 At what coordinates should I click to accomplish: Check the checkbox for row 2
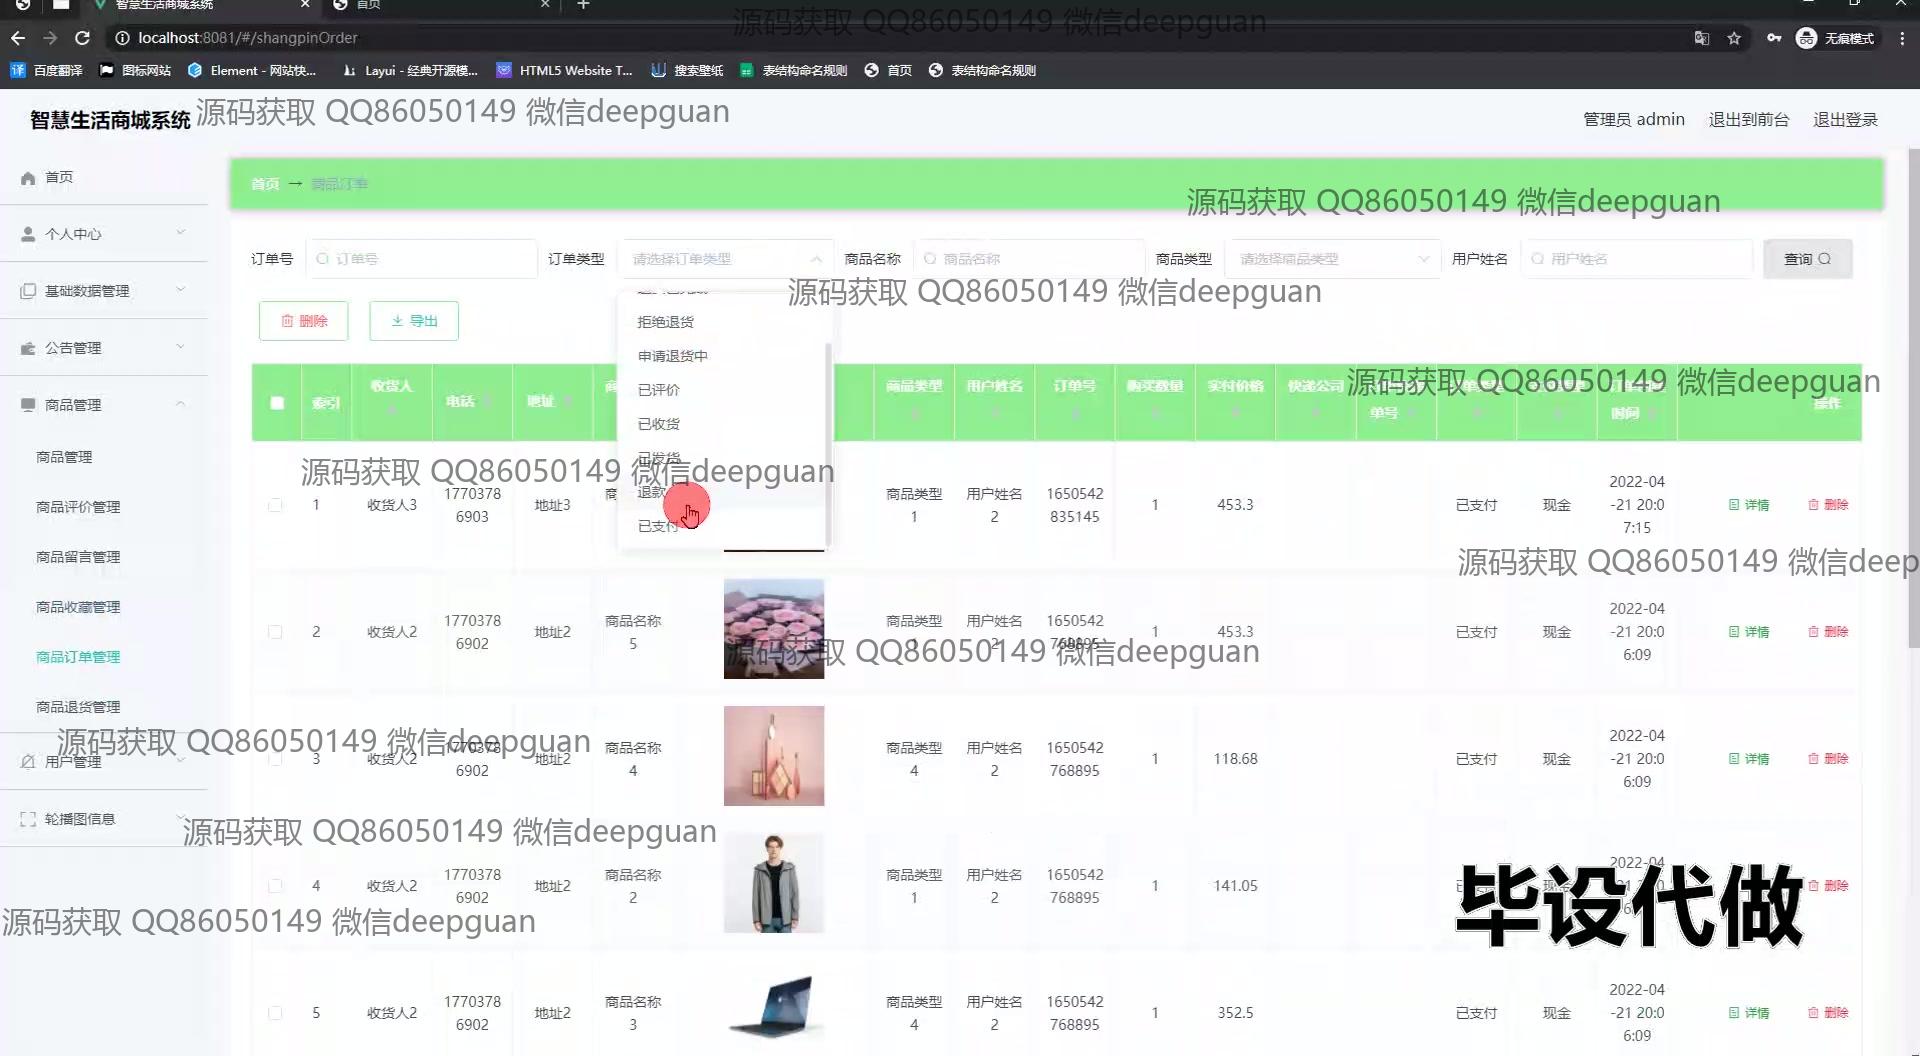275,632
